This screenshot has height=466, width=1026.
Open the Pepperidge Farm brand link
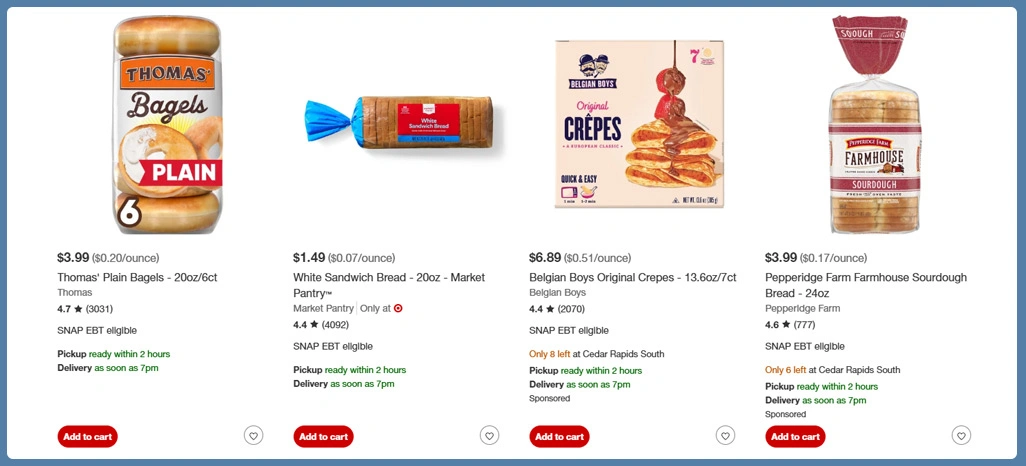801,309
